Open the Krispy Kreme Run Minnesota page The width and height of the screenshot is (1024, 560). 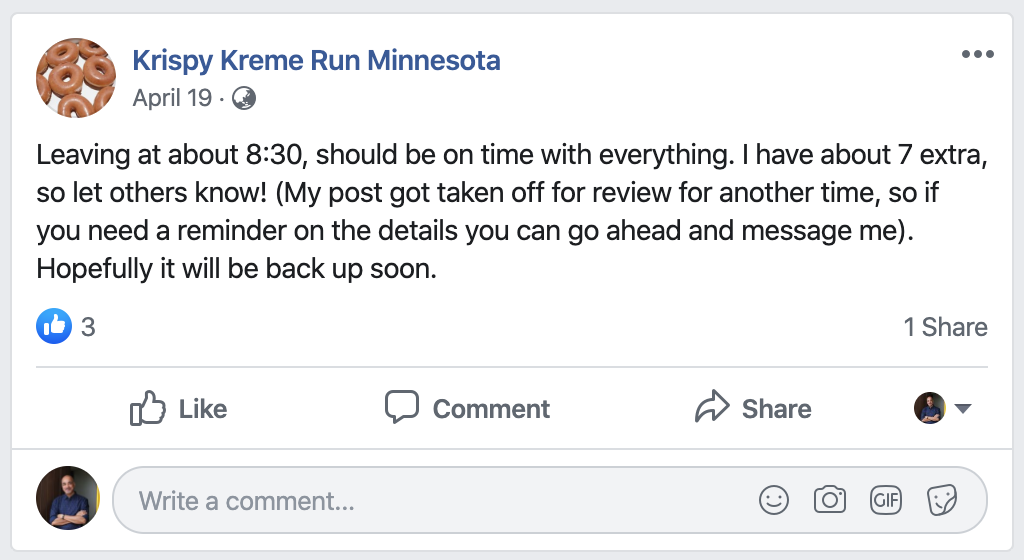pyautogui.click(x=316, y=60)
